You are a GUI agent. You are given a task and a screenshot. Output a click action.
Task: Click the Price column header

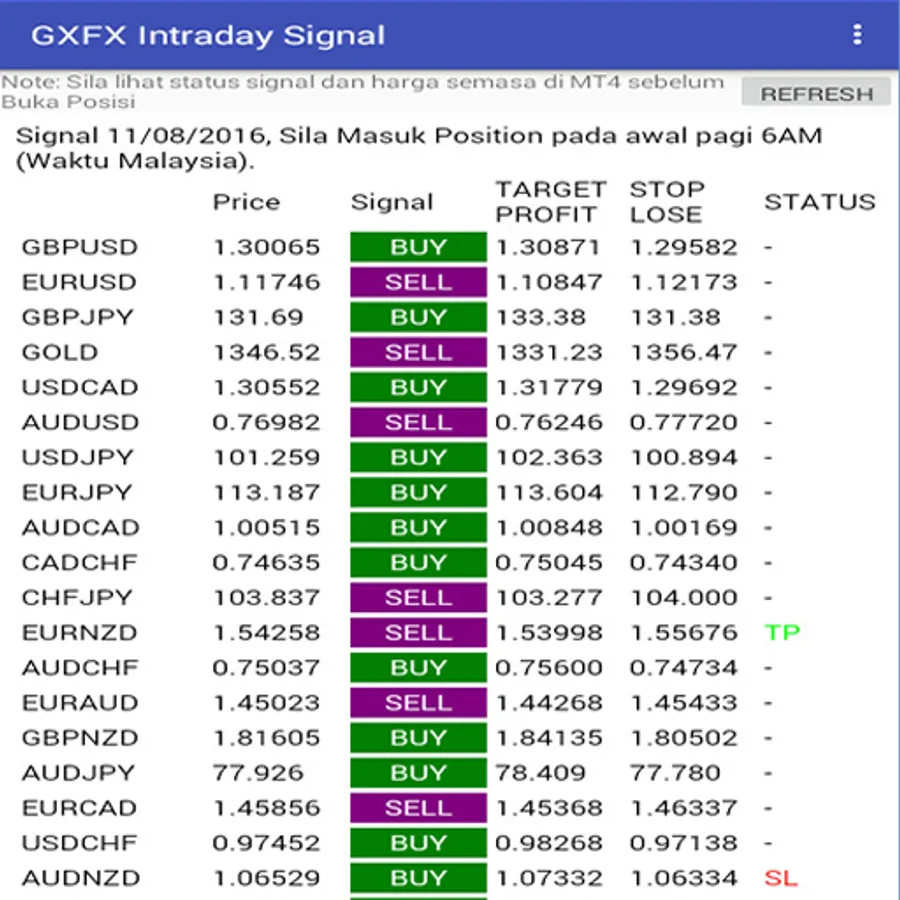[x=246, y=202]
